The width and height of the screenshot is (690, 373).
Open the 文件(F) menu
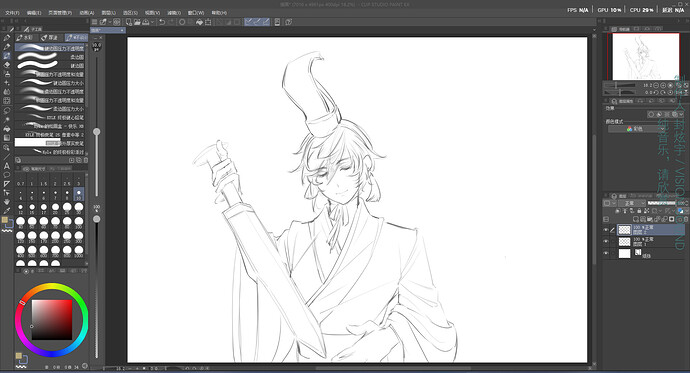pyautogui.click(x=11, y=13)
